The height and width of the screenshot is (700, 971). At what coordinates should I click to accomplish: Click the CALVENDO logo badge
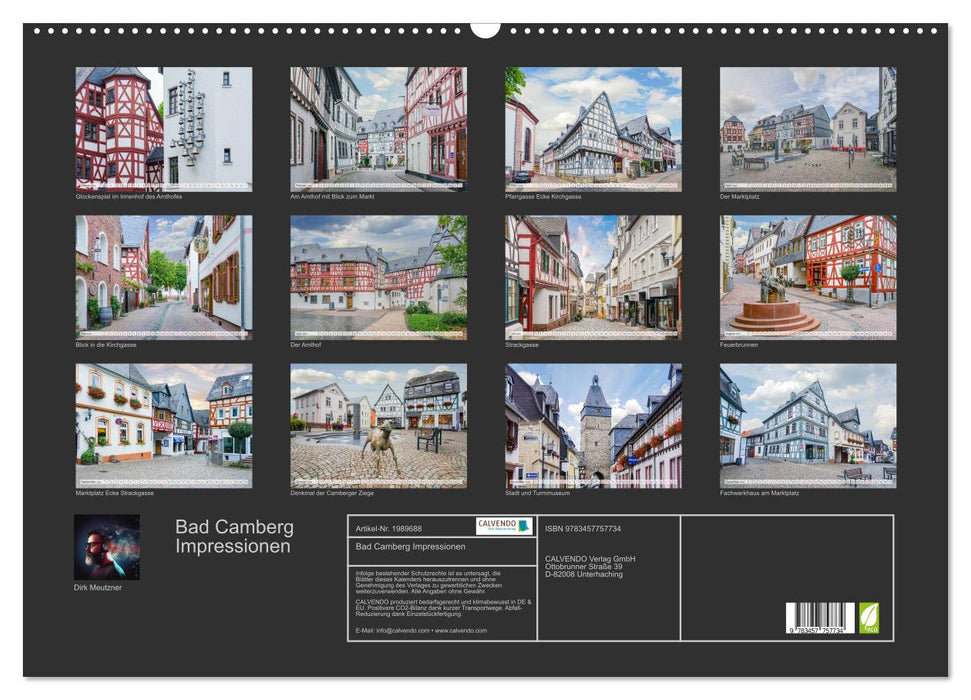(x=503, y=526)
